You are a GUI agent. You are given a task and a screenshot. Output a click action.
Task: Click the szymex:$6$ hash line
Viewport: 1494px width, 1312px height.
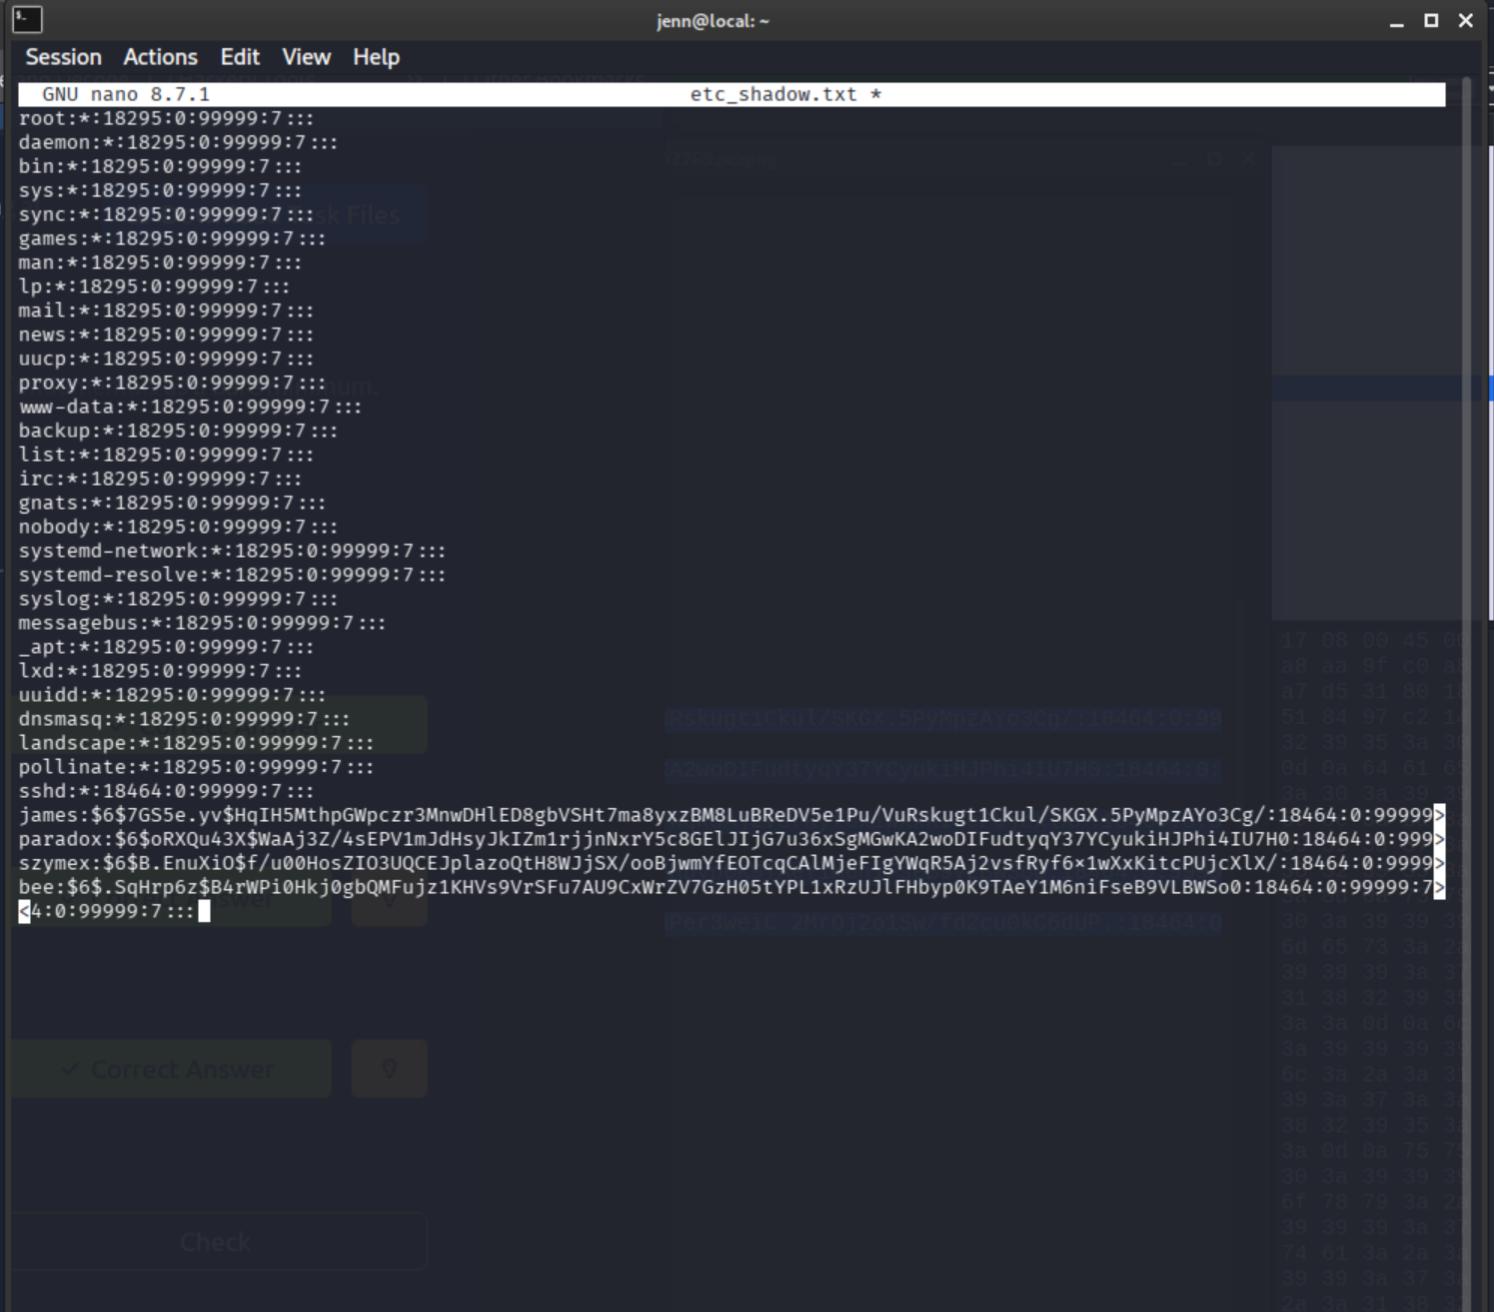[732, 862]
